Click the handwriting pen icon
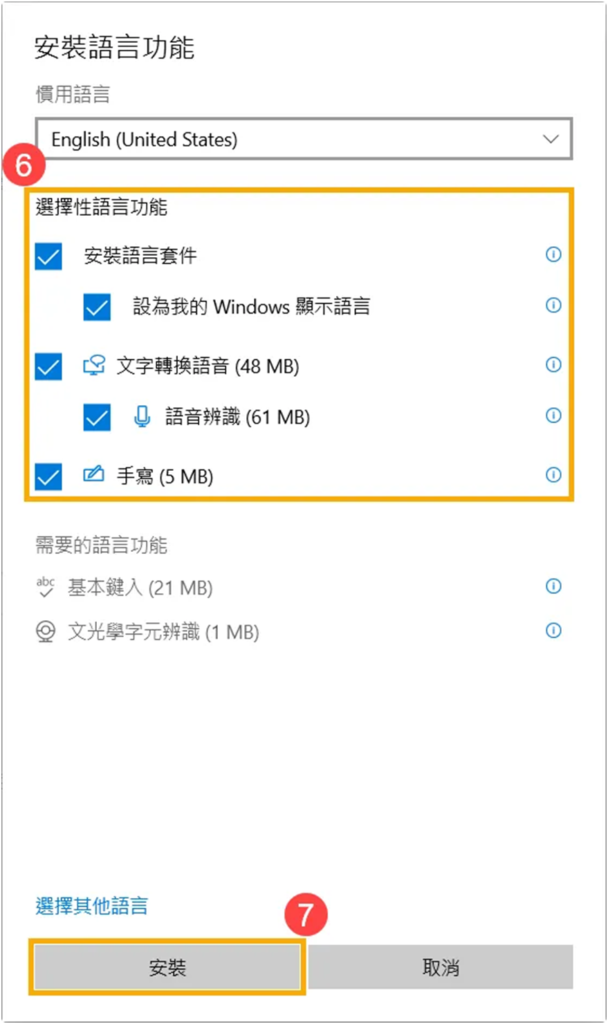The image size is (608, 1024). coord(94,476)
